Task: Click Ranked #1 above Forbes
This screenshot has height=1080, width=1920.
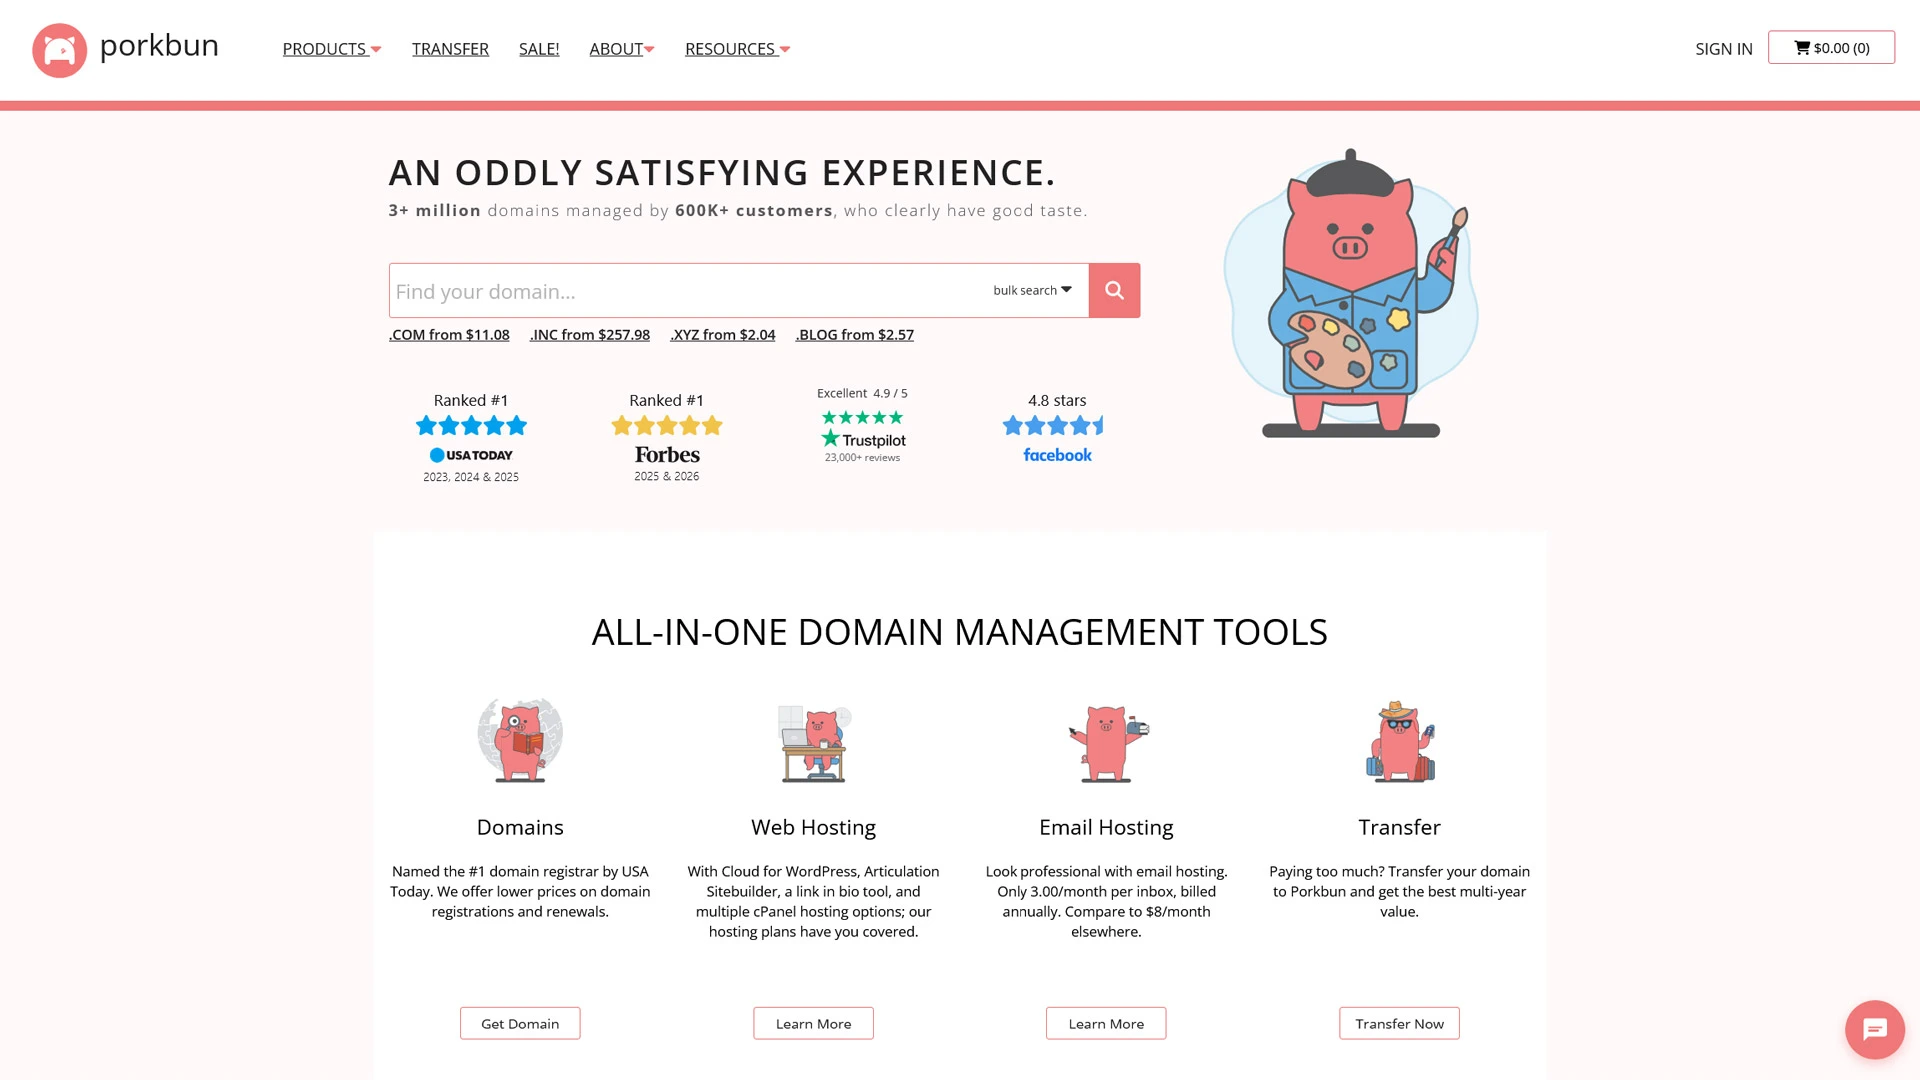Action: tap(667, 400)
